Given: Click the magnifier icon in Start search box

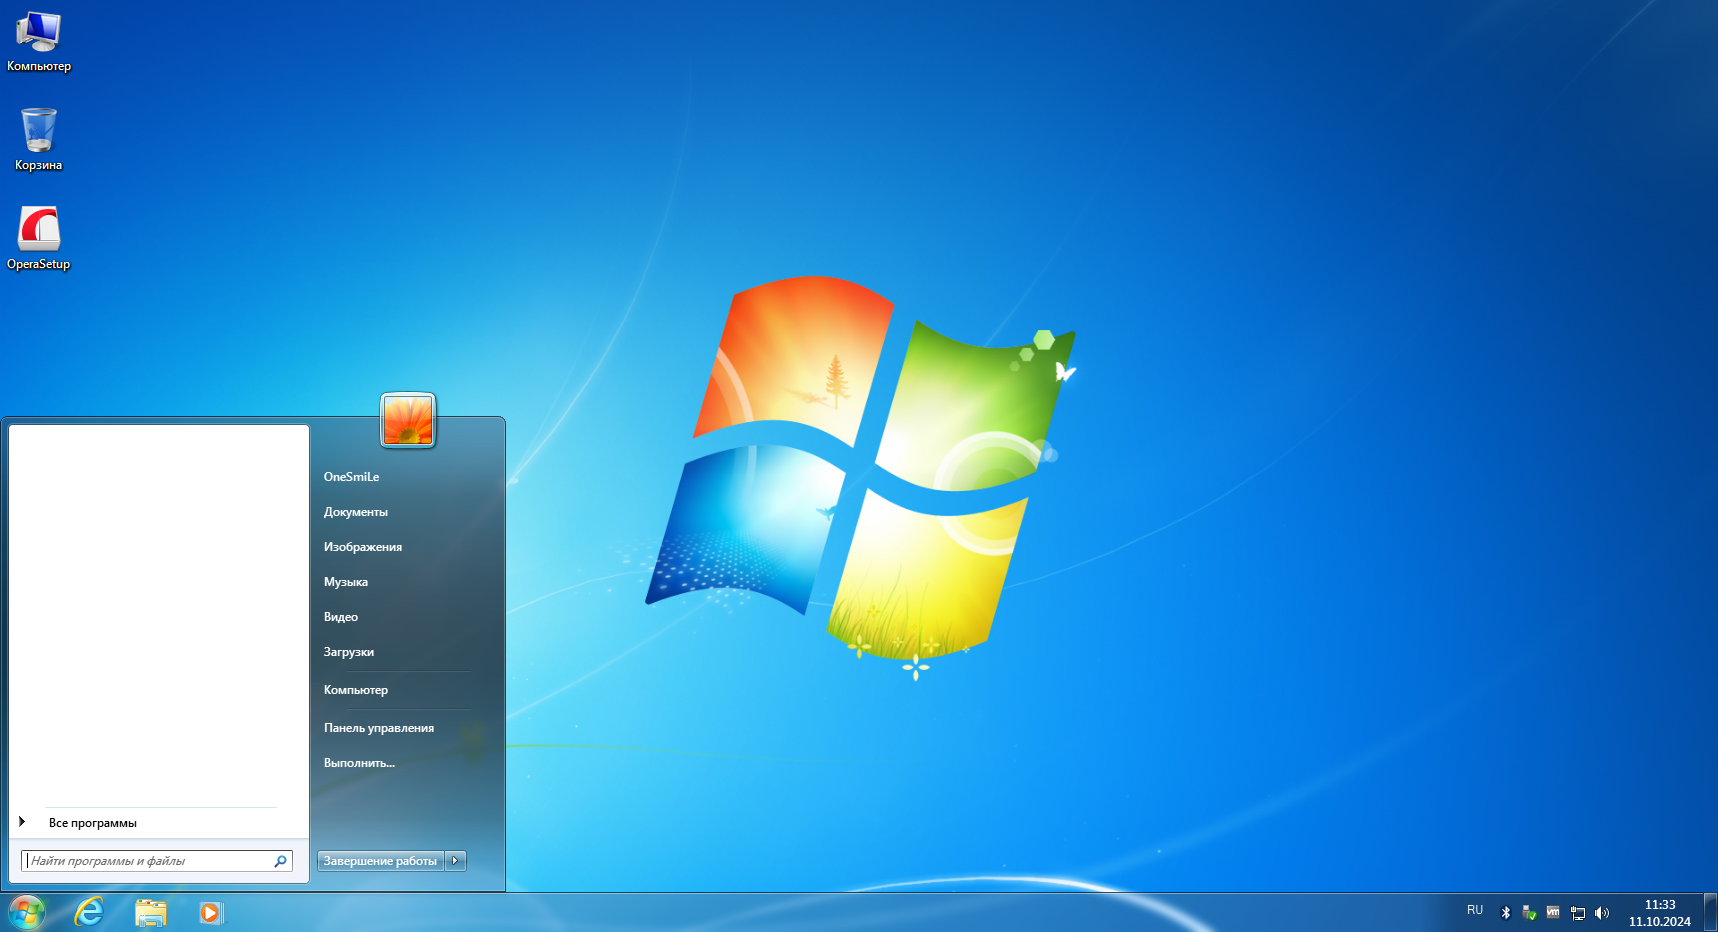Looking at the screenshot, I should tap(280, 861).
